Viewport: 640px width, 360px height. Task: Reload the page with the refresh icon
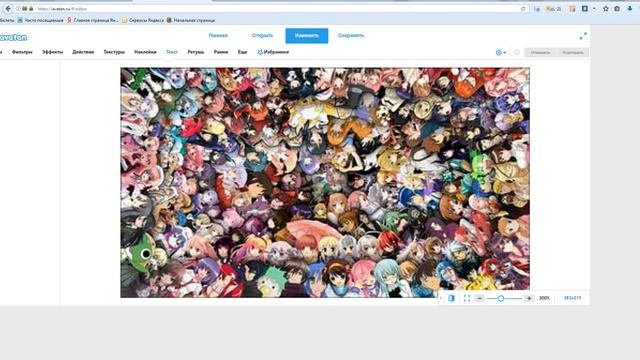click(523, 9)
